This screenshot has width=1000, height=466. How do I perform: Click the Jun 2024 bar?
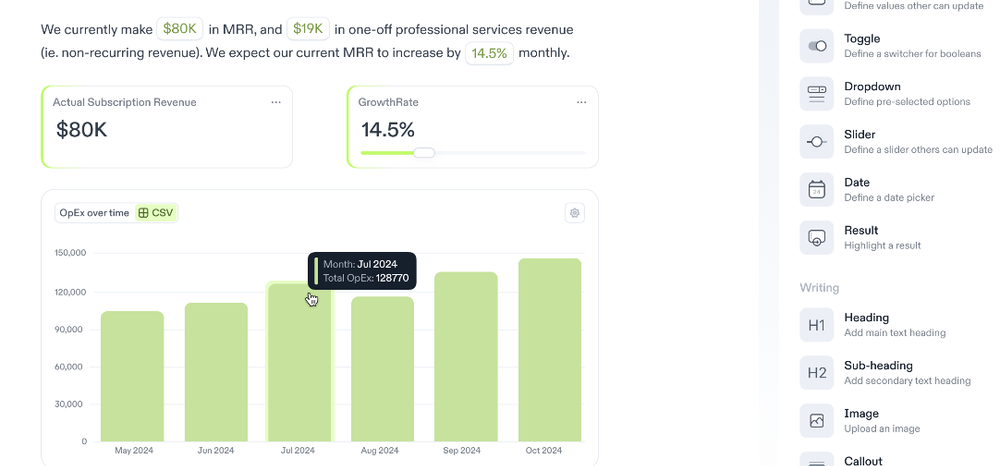(x=216, y=372)
